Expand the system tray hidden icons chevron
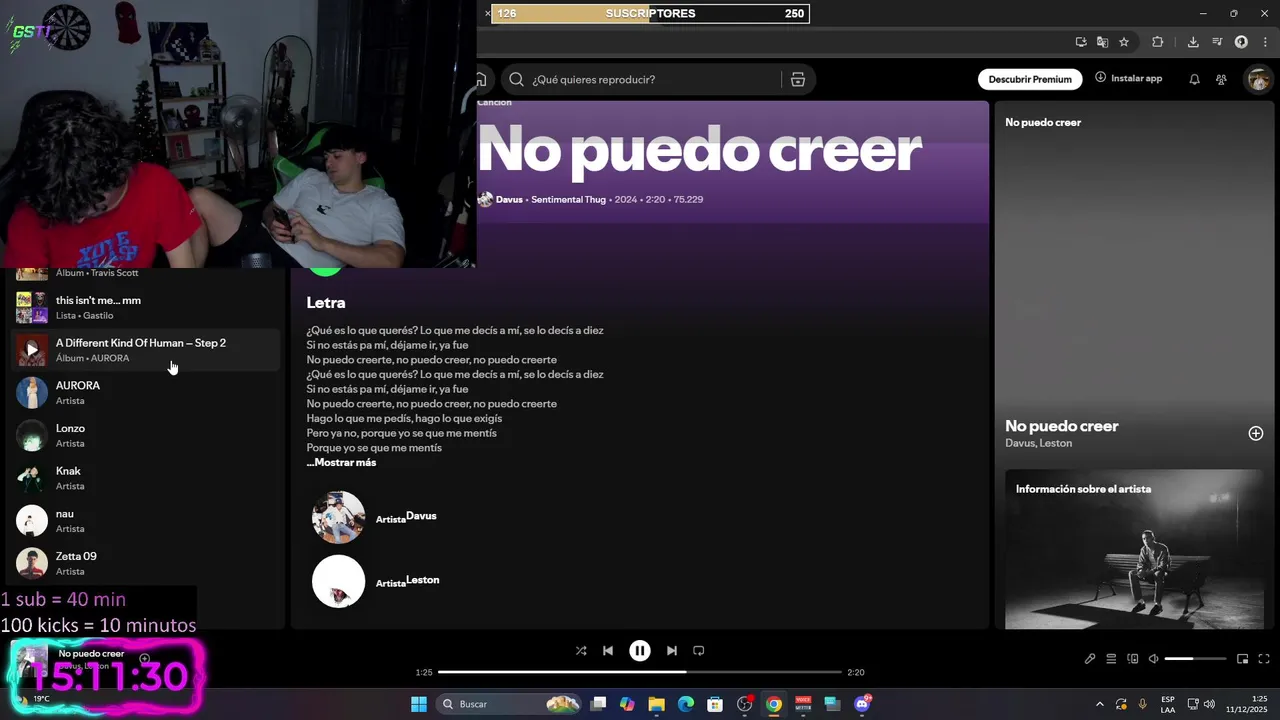1280x720 pixels. 1100,704
